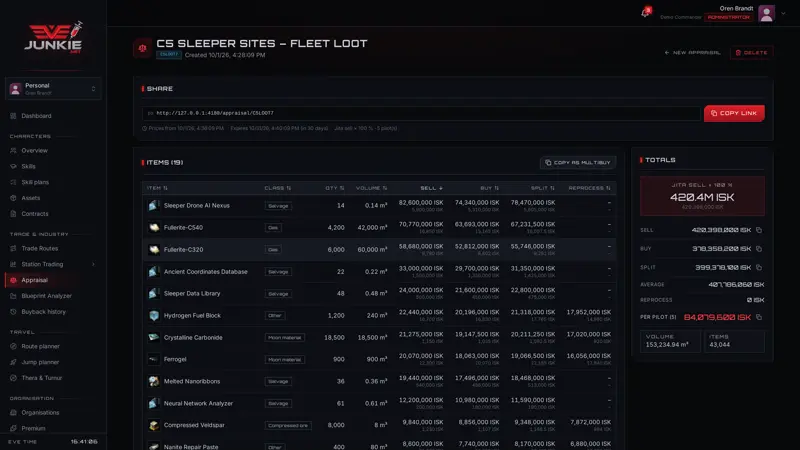Click the Fullerite-C320 item icon
The height and width of the screenshot is (450, 800).
tap(154, 249)
